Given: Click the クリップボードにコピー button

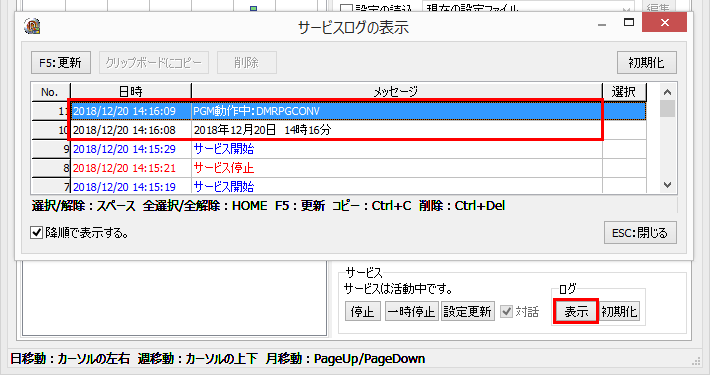Looking at the screenshot, I should [154, 62].
